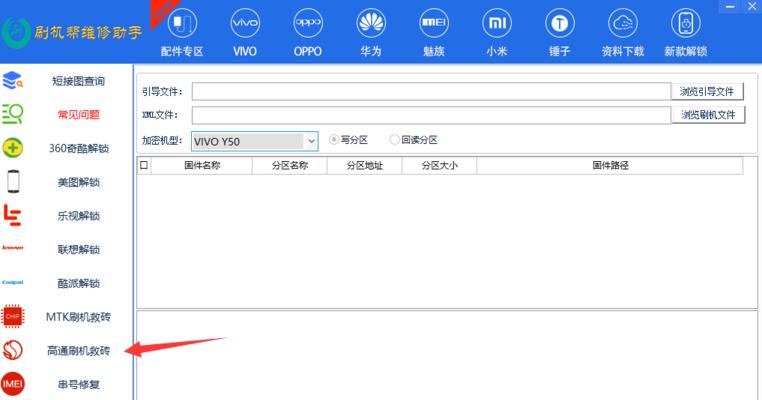Open 美图解锁 sidebar item
The image size is (762, 400).
point(79,182)
